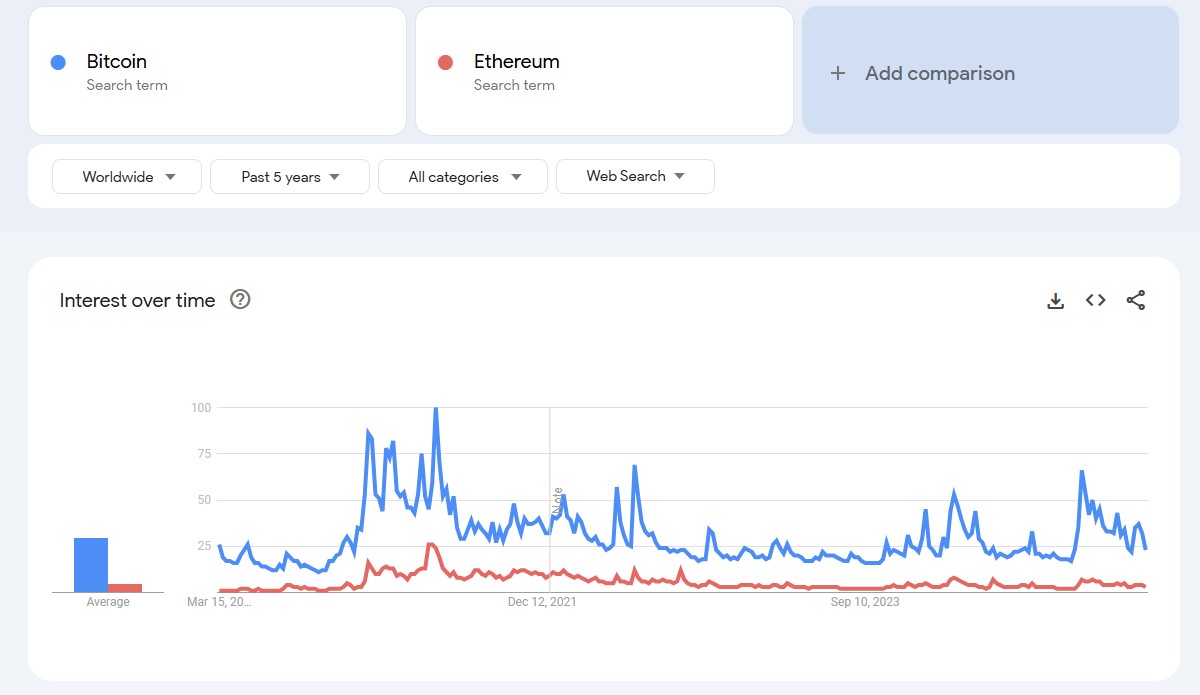1200x695 pixels.
Task: Select Ethereum's average interest bar
Action: click(124, 586)
